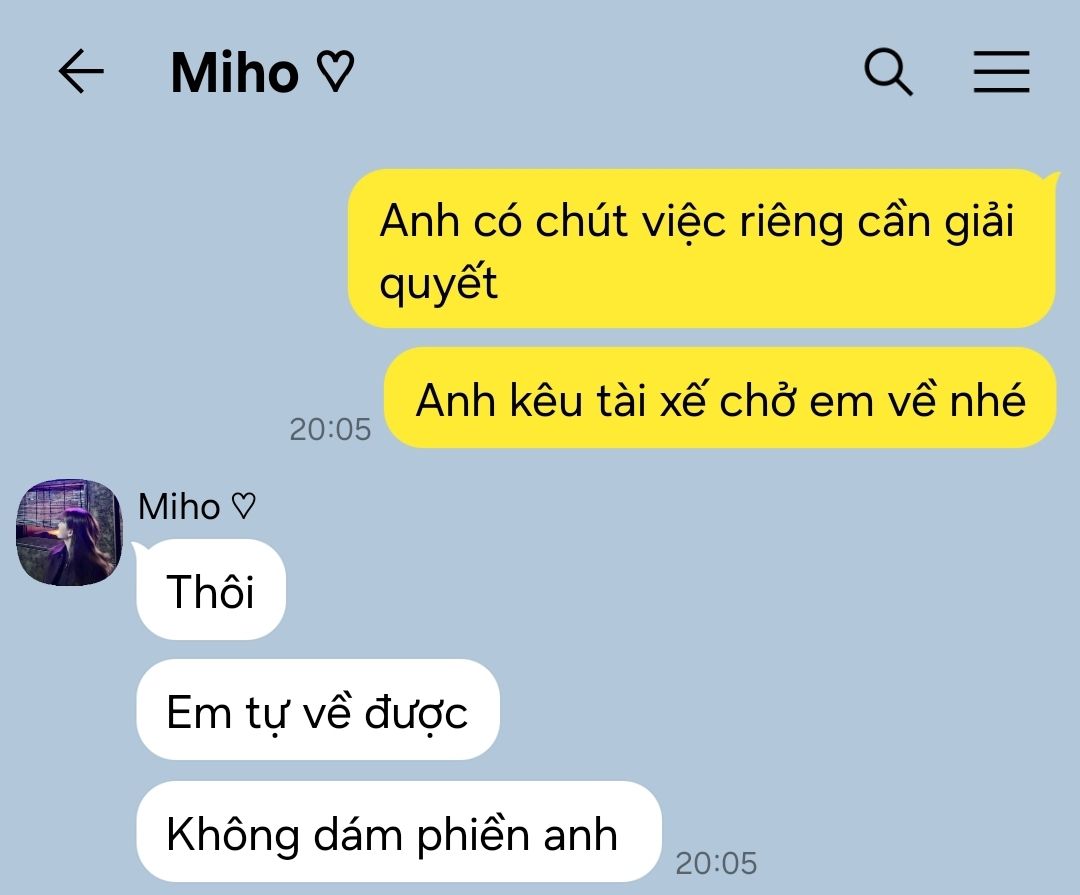
Task: Click the word "được" in the white bubble
Action: click(x=416, y=712)
